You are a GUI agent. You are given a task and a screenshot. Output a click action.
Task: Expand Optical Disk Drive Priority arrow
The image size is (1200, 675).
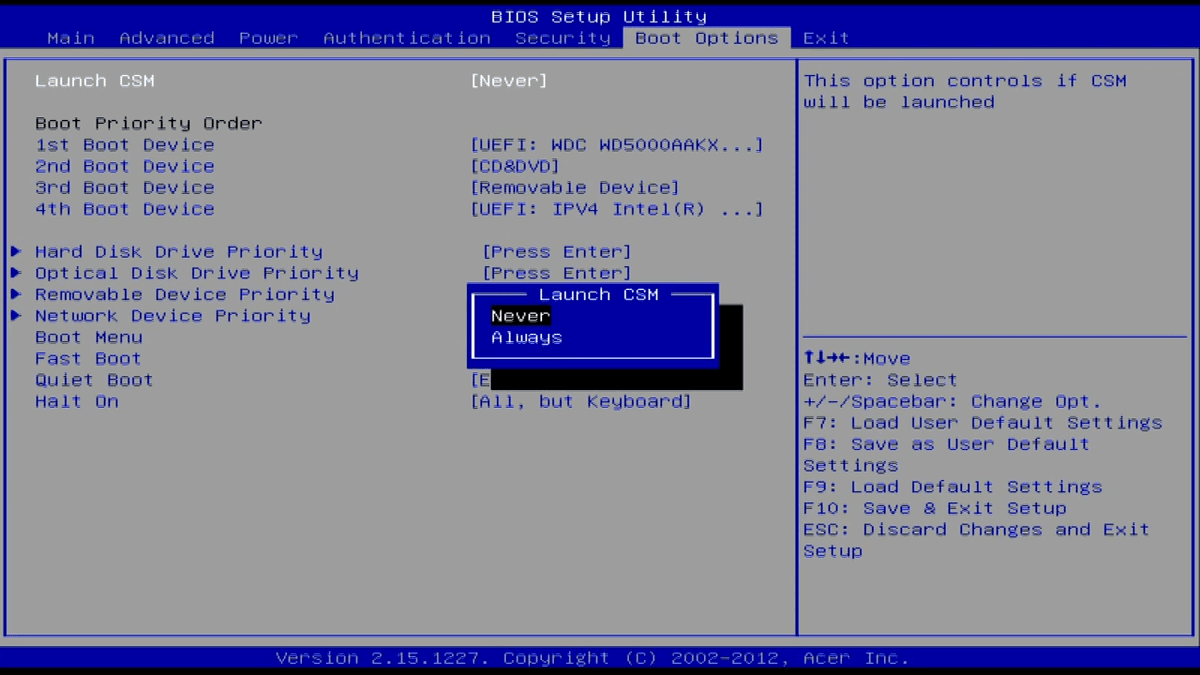(x=16, y=273)
